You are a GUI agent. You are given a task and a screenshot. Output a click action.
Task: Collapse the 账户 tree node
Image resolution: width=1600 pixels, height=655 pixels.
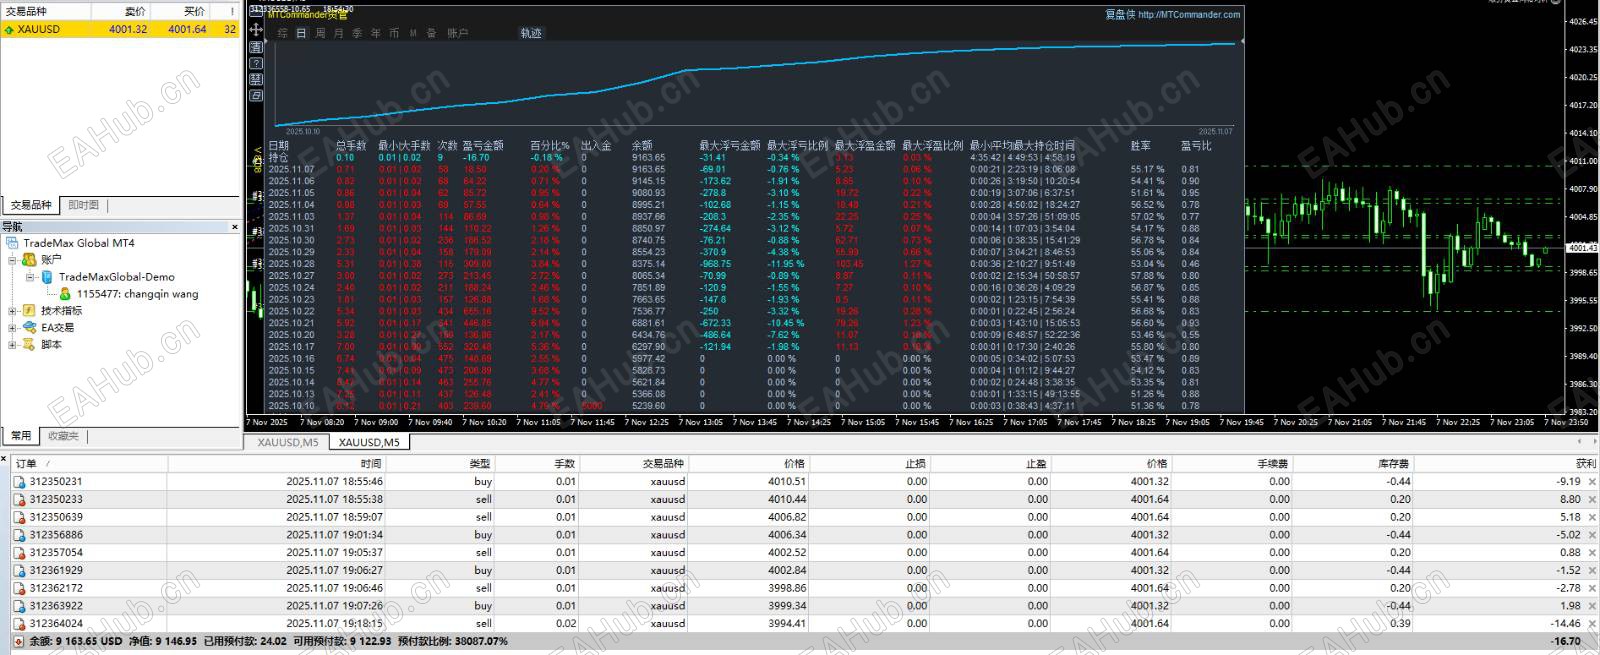12,260
